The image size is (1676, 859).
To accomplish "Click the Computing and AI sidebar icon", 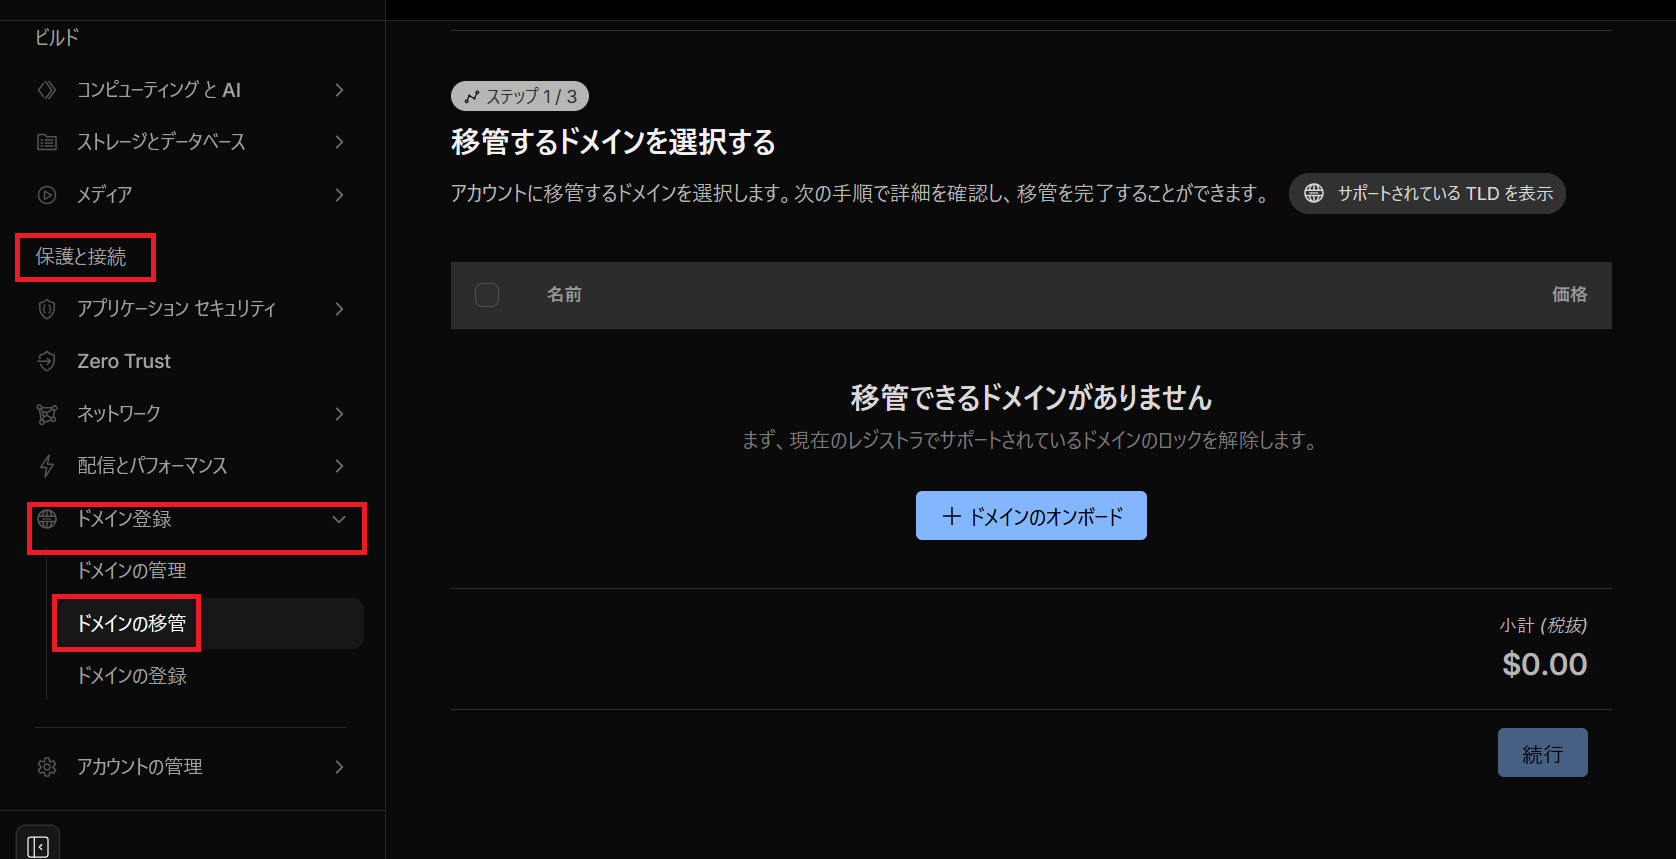I will tap(47, 90).
